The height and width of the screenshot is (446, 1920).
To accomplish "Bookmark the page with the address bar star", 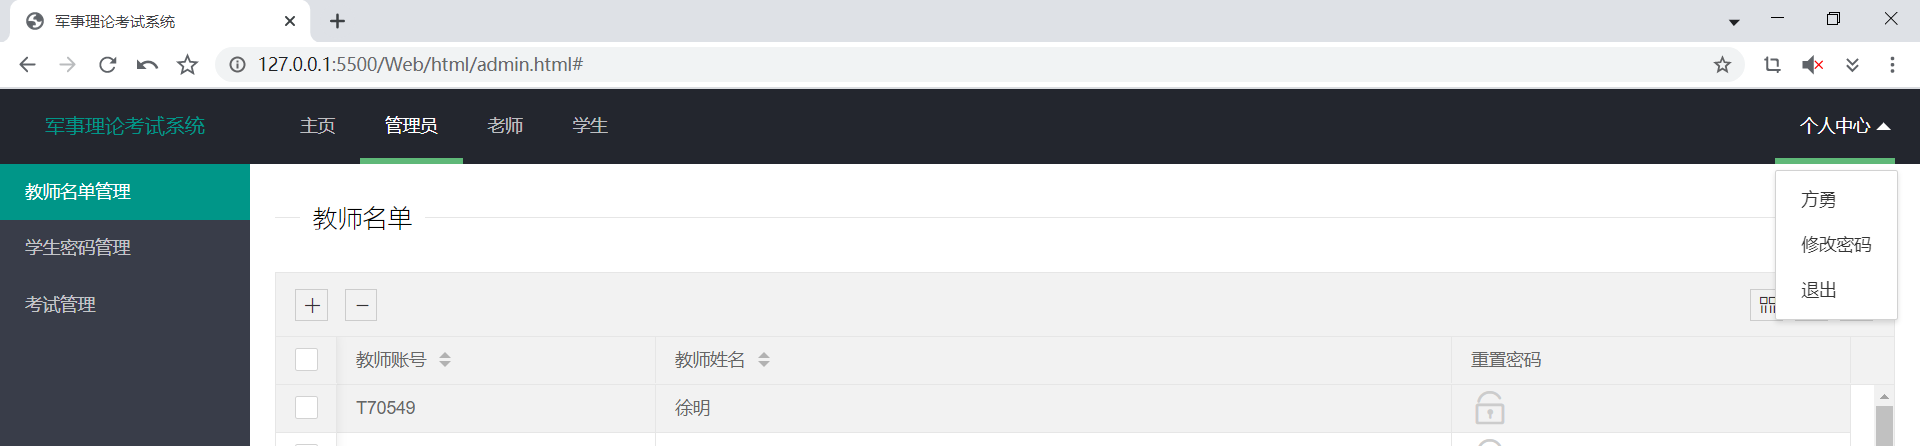I will (x=1722, y=65).
